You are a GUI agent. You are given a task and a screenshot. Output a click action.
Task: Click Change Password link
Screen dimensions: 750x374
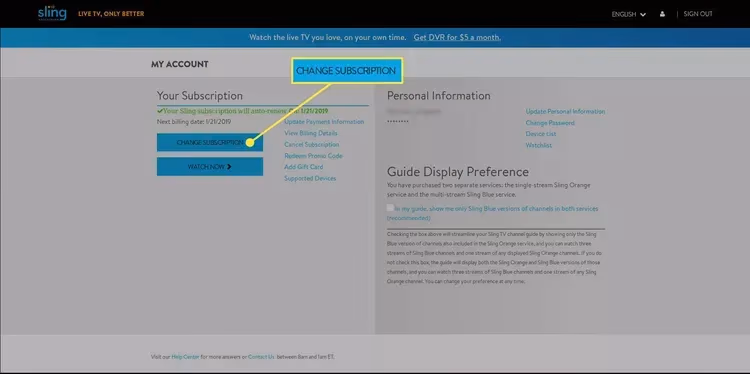pos(550,123)
